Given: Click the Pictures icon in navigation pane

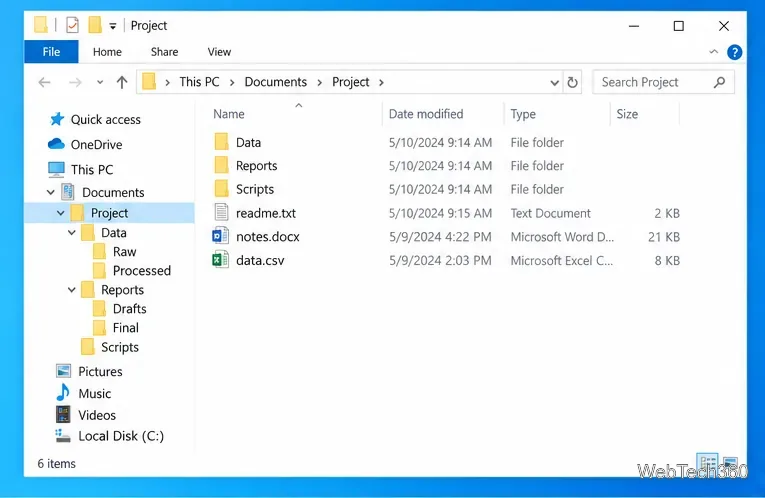Looking at the screenshot, I should coord(63,371).
